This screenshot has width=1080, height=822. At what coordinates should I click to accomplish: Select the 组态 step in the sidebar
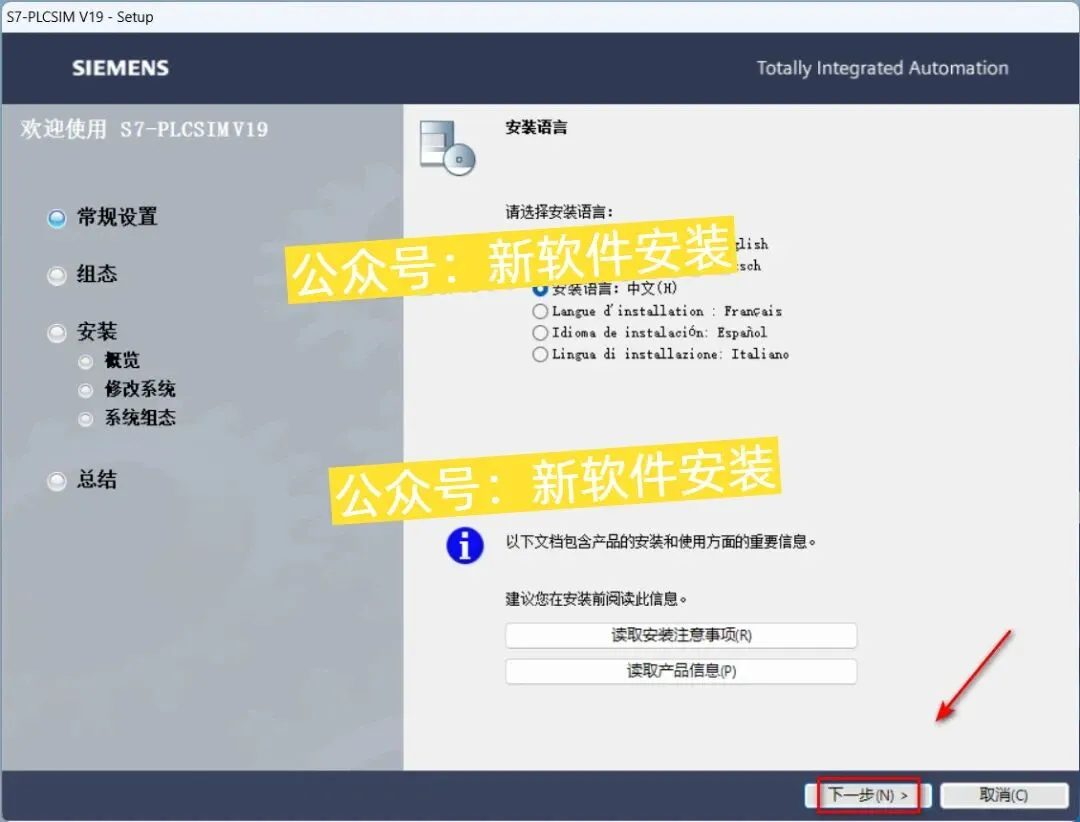coord(82,275)
